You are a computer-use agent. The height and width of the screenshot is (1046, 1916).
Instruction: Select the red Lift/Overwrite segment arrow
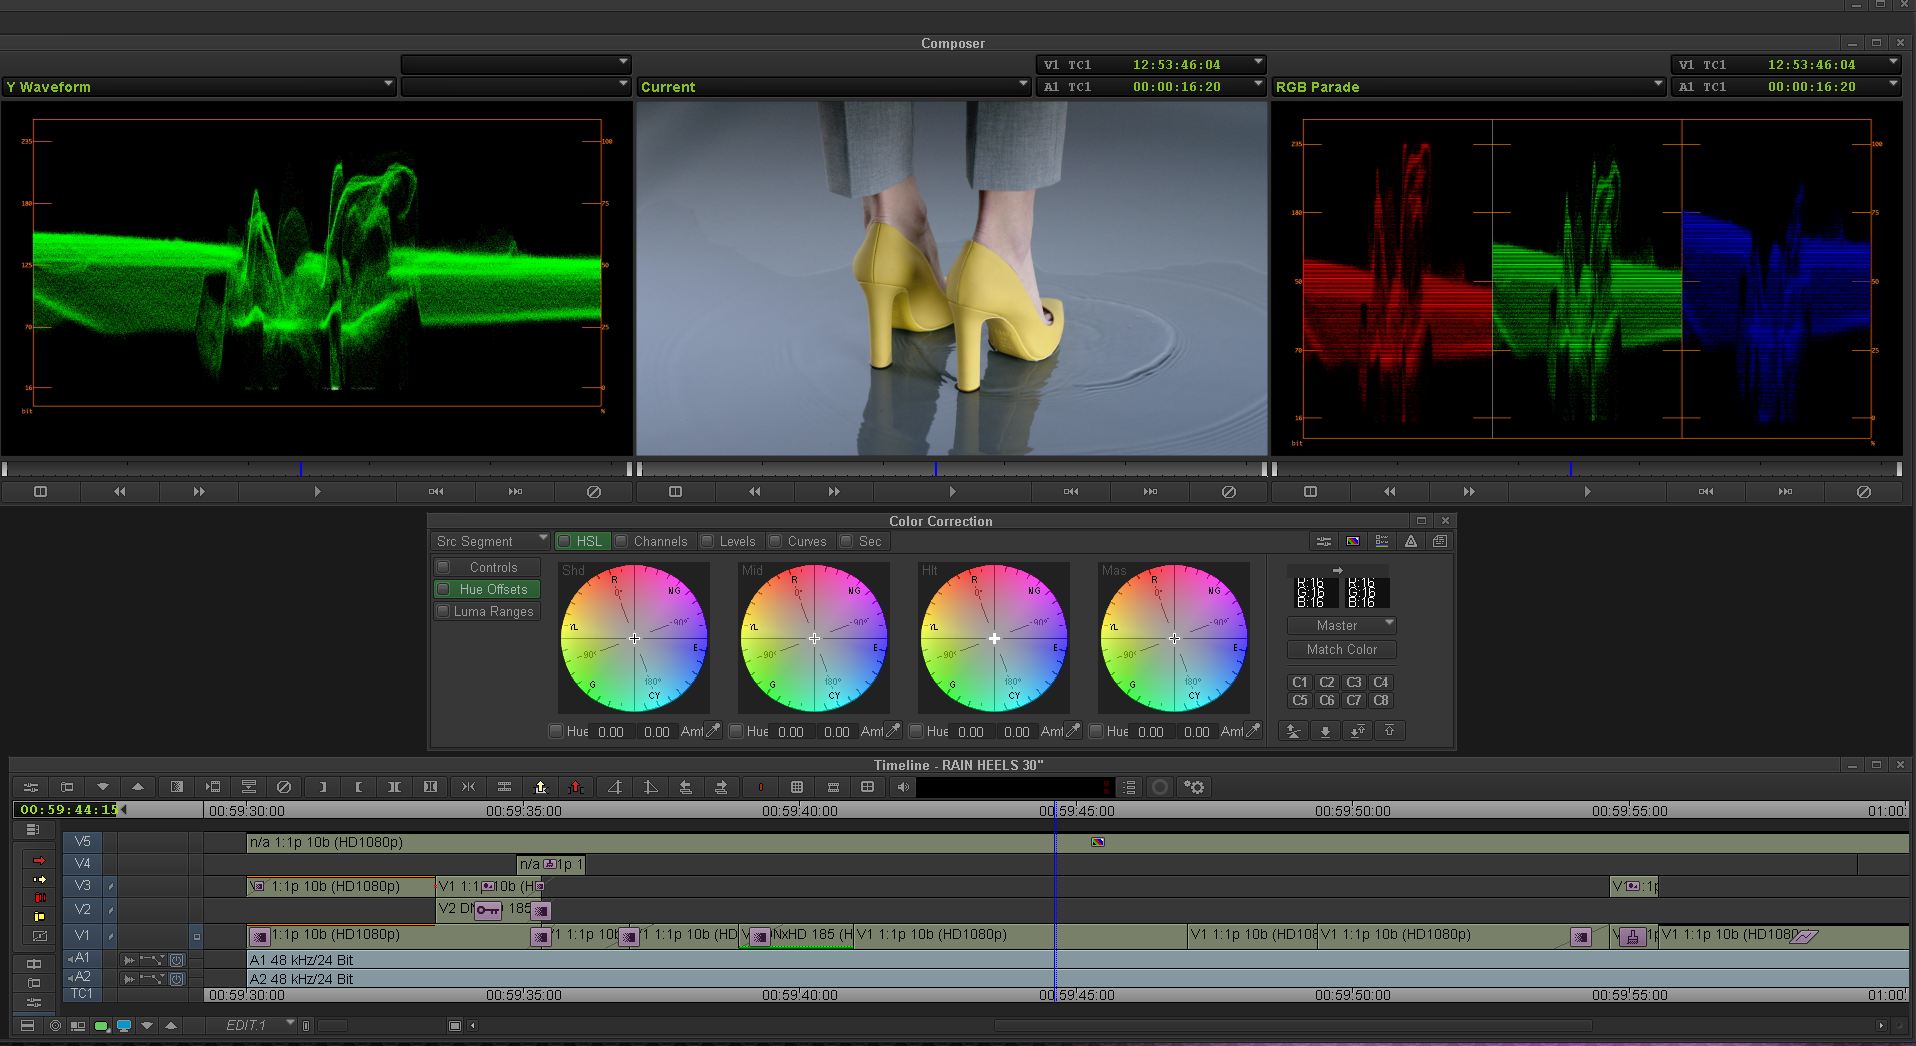pyautogui.click(x=39, y=860)
